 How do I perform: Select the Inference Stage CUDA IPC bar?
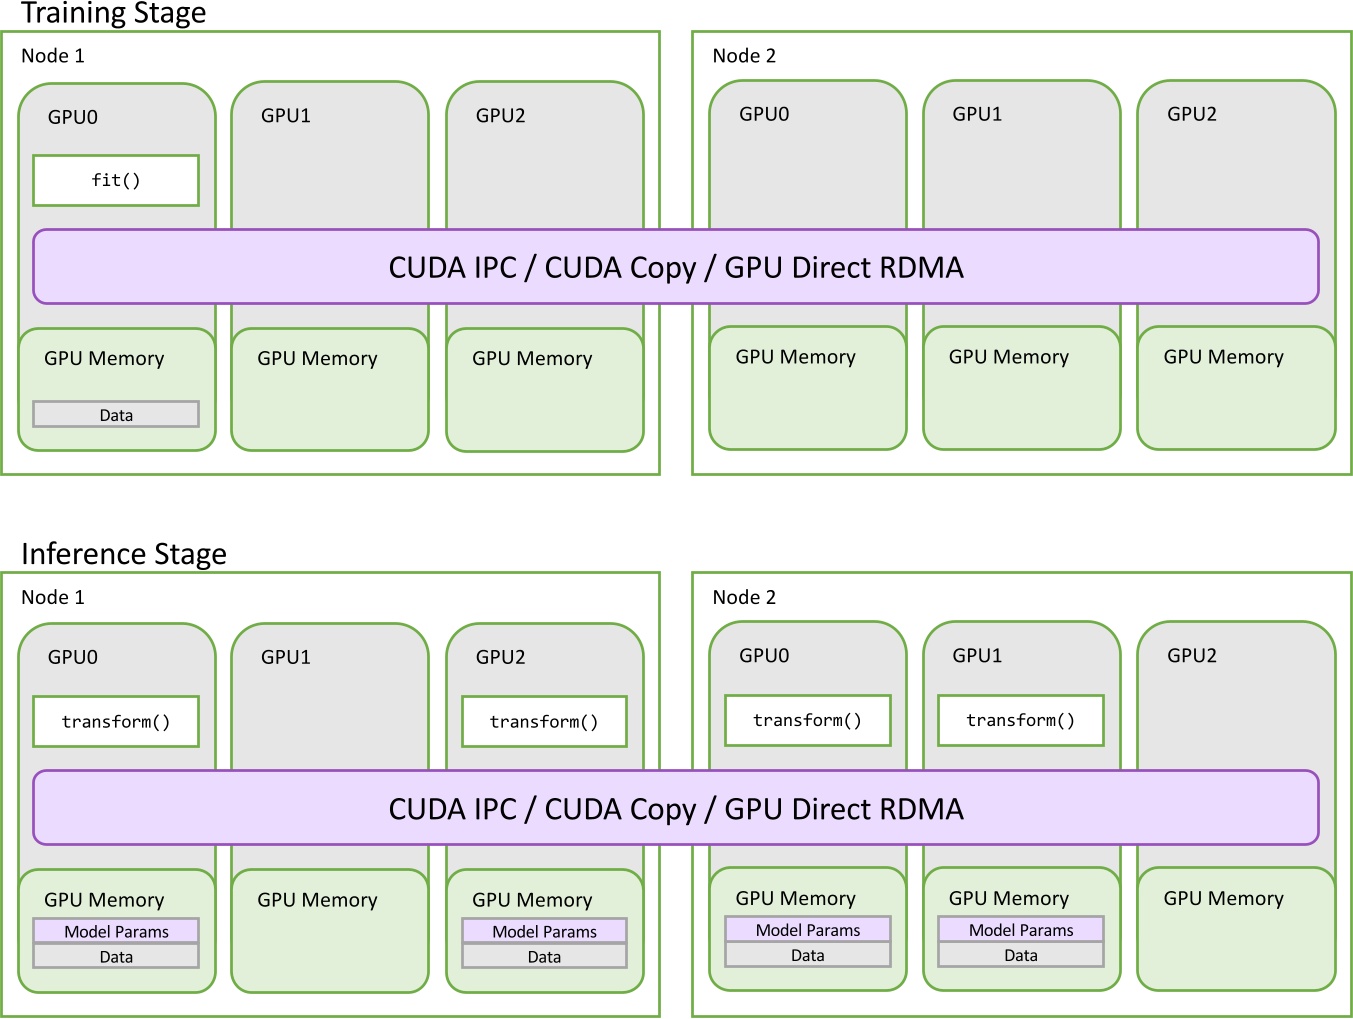676,808
